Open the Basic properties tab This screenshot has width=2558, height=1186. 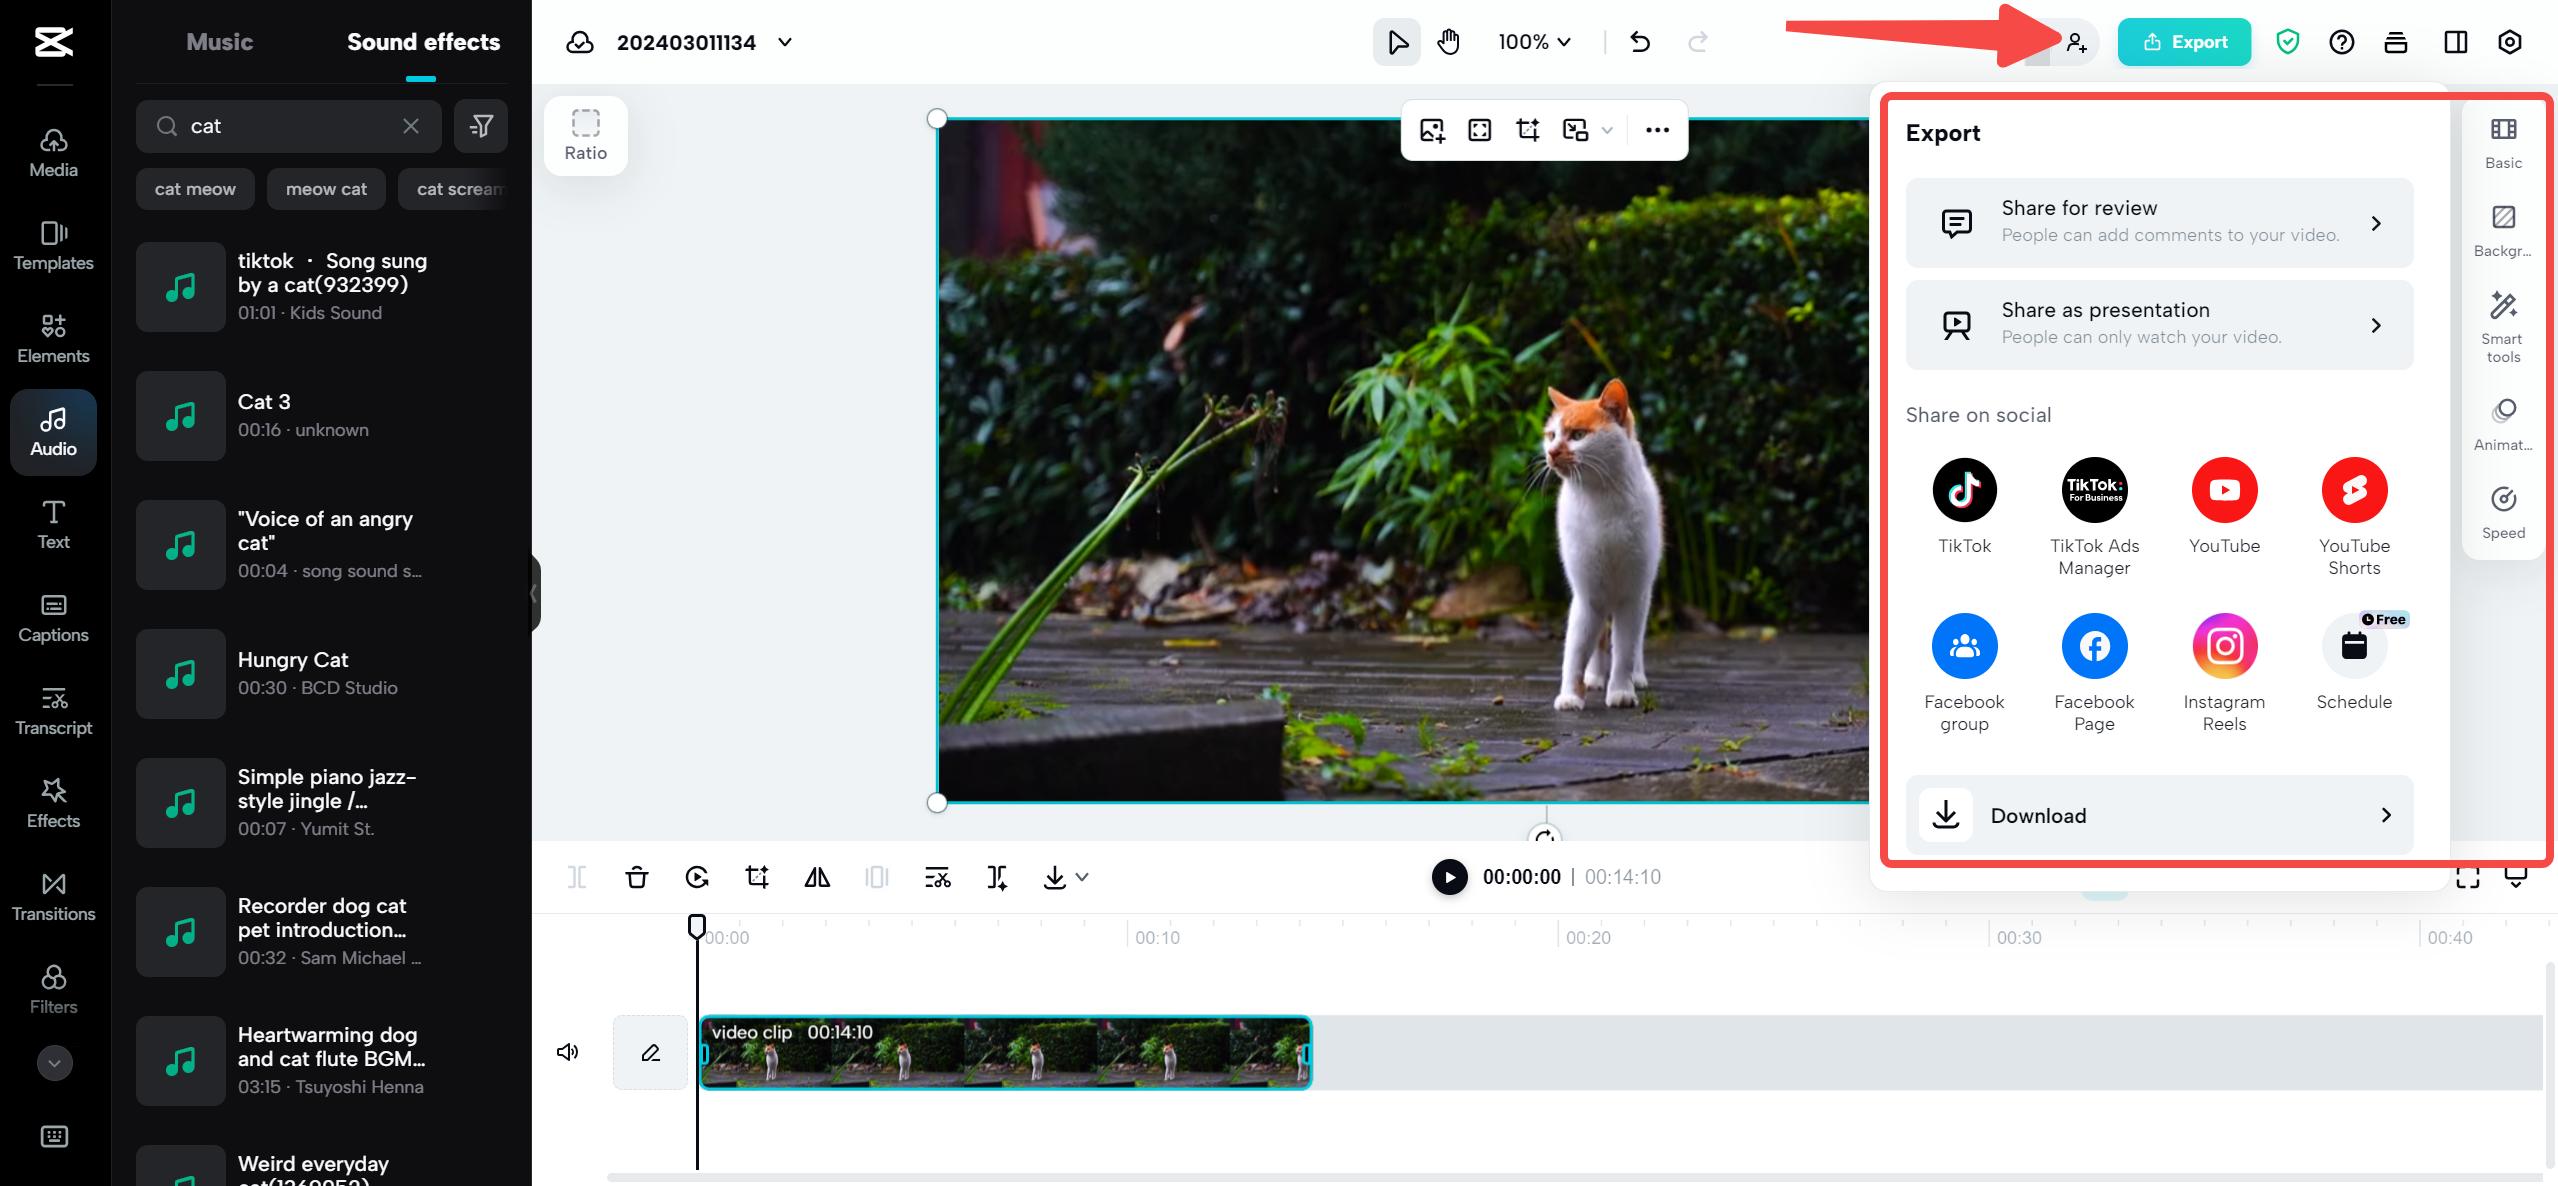click(2503, 144)
